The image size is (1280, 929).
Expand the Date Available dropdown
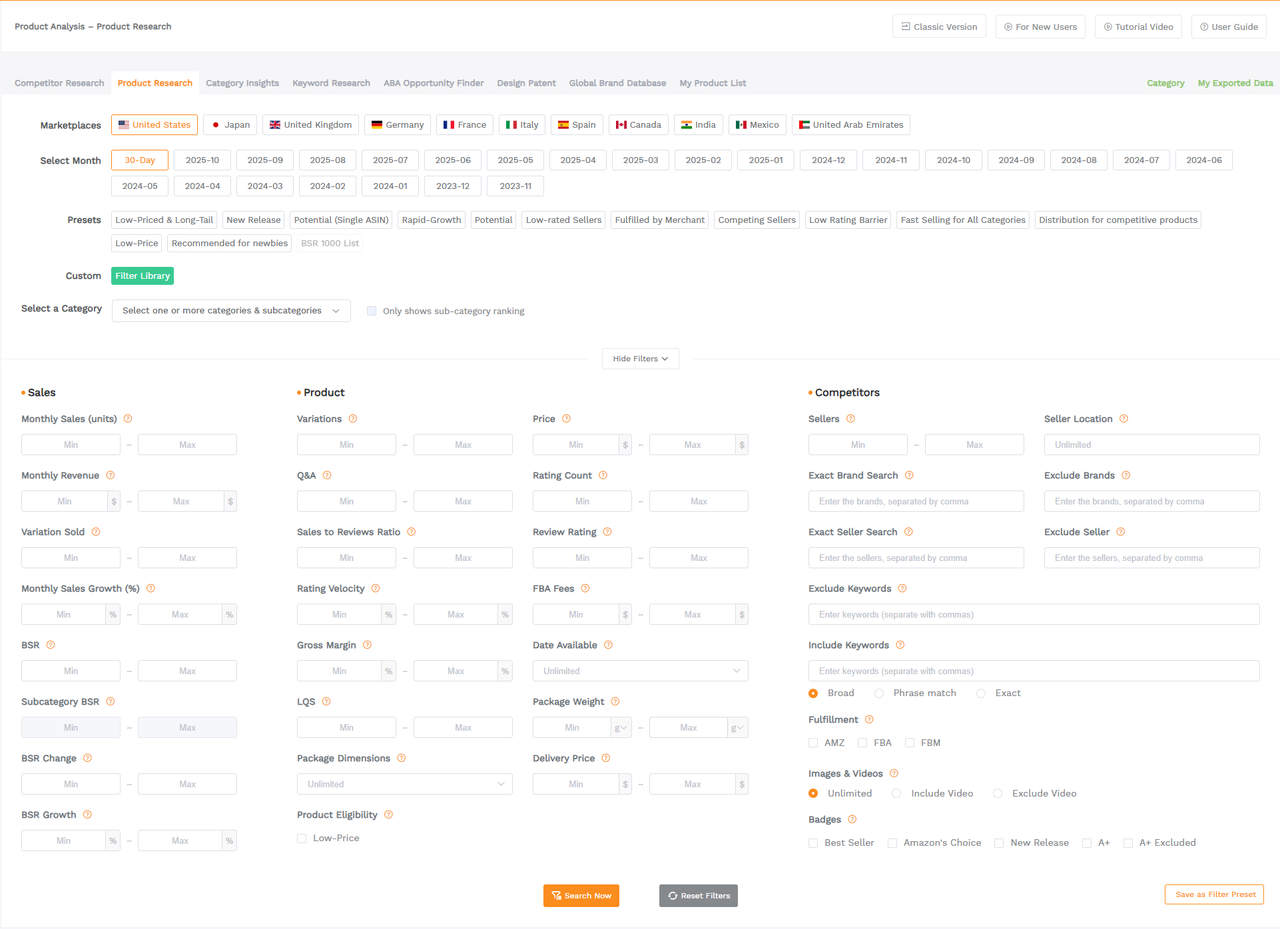click(640, 670)
